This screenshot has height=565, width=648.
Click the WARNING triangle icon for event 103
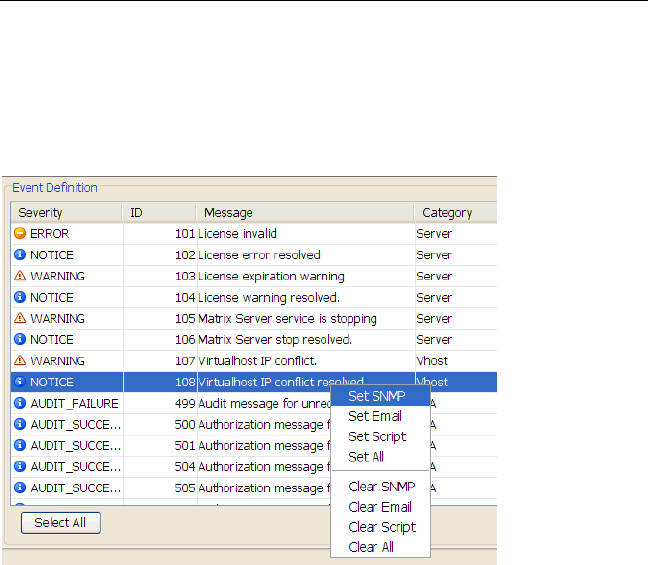[x=20, y=276]
